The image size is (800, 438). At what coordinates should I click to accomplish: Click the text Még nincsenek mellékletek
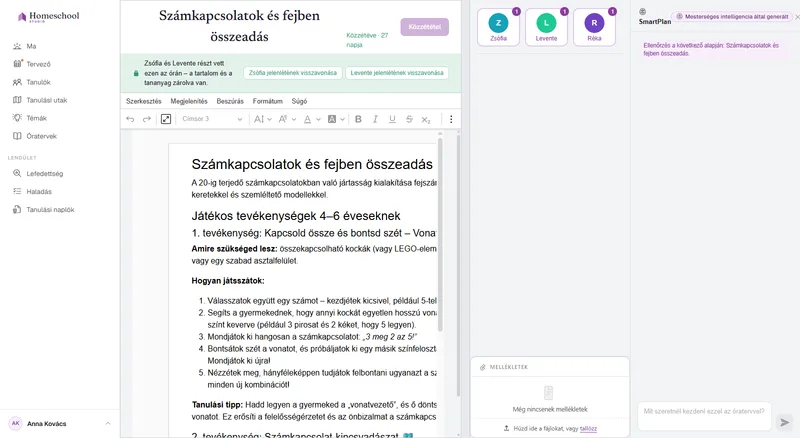(x=550, y=409)
